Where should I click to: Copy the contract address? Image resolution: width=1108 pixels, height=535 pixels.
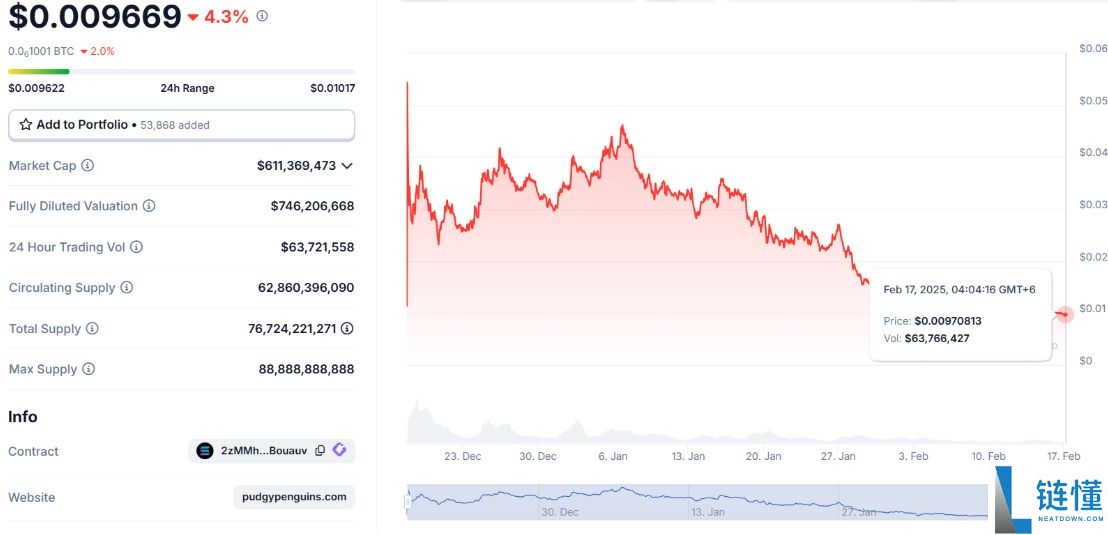(x=320, y=451)
